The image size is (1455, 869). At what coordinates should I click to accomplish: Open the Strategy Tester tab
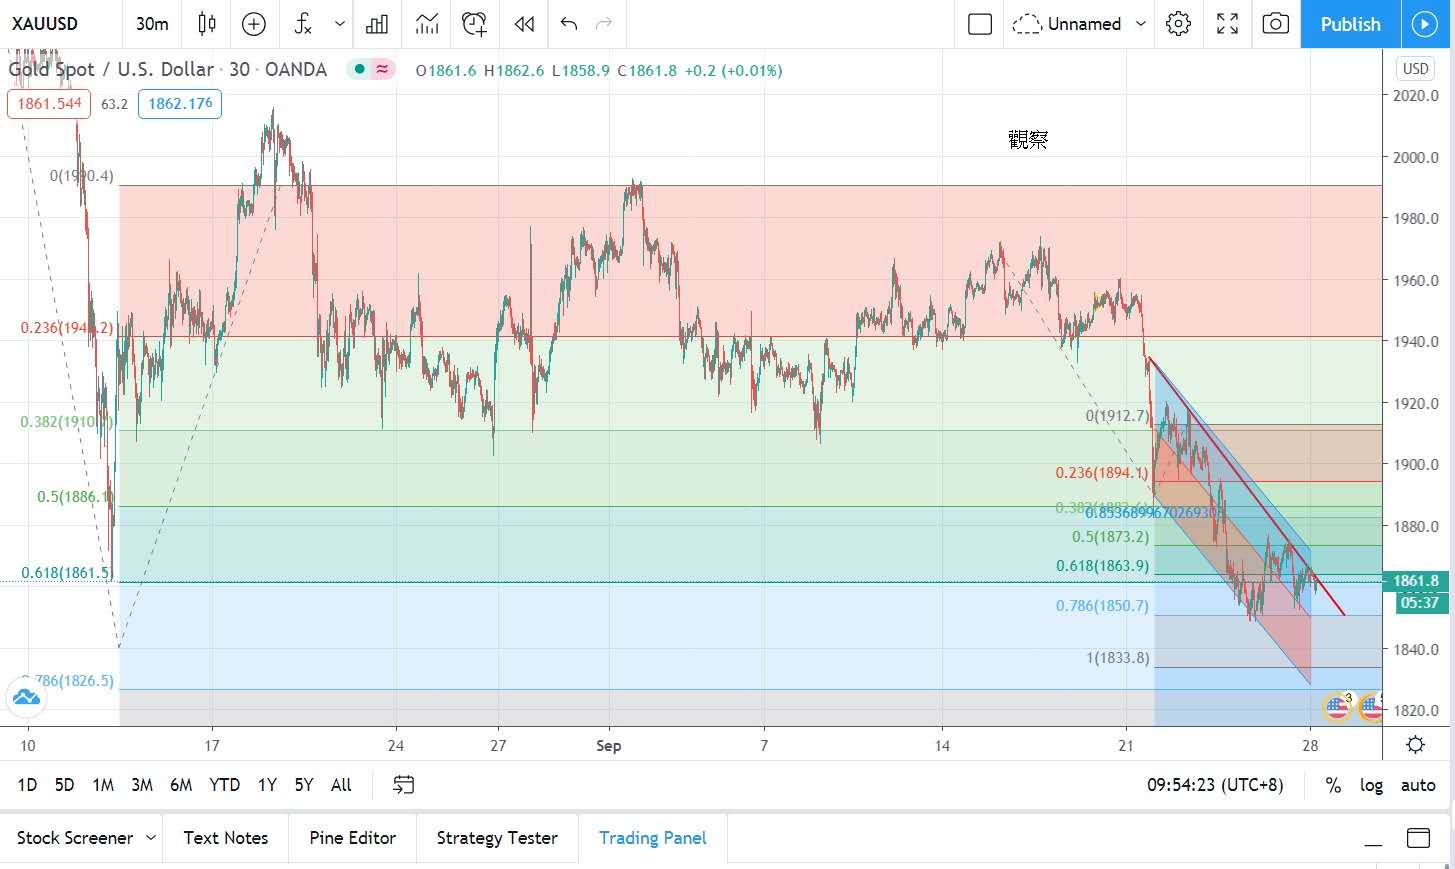click(x=497, y=838)
